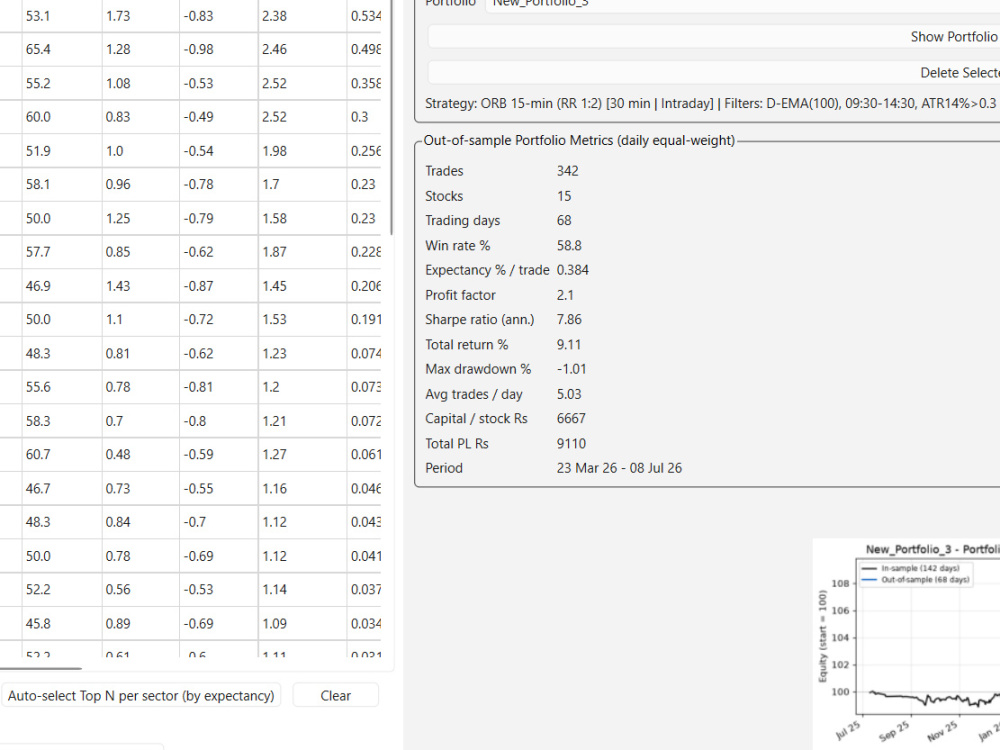
Task: Select the table cell reading 53.1
Action: (x=62, y=16)
